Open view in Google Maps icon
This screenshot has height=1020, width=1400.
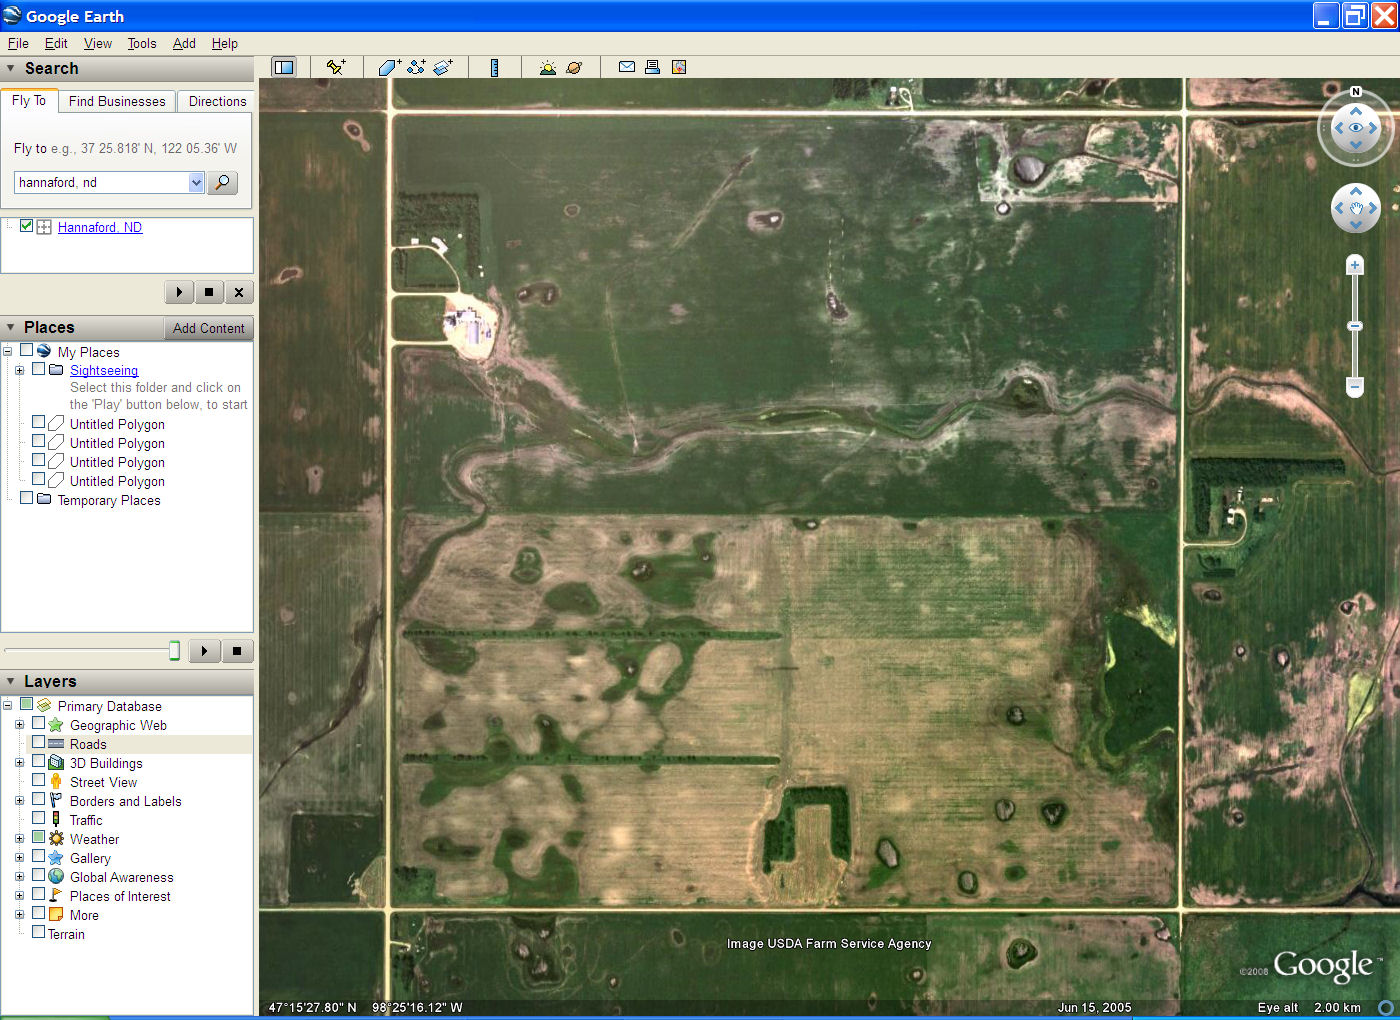(679, 67)
